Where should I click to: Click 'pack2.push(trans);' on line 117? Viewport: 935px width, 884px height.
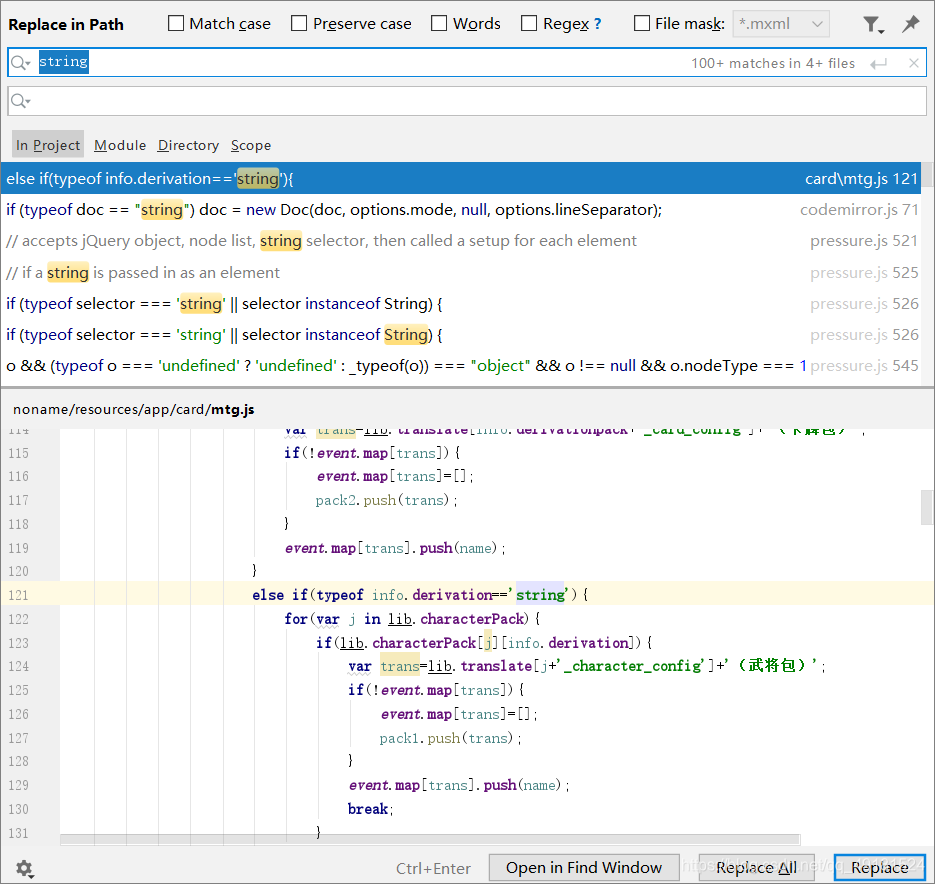tap(386, 500)
